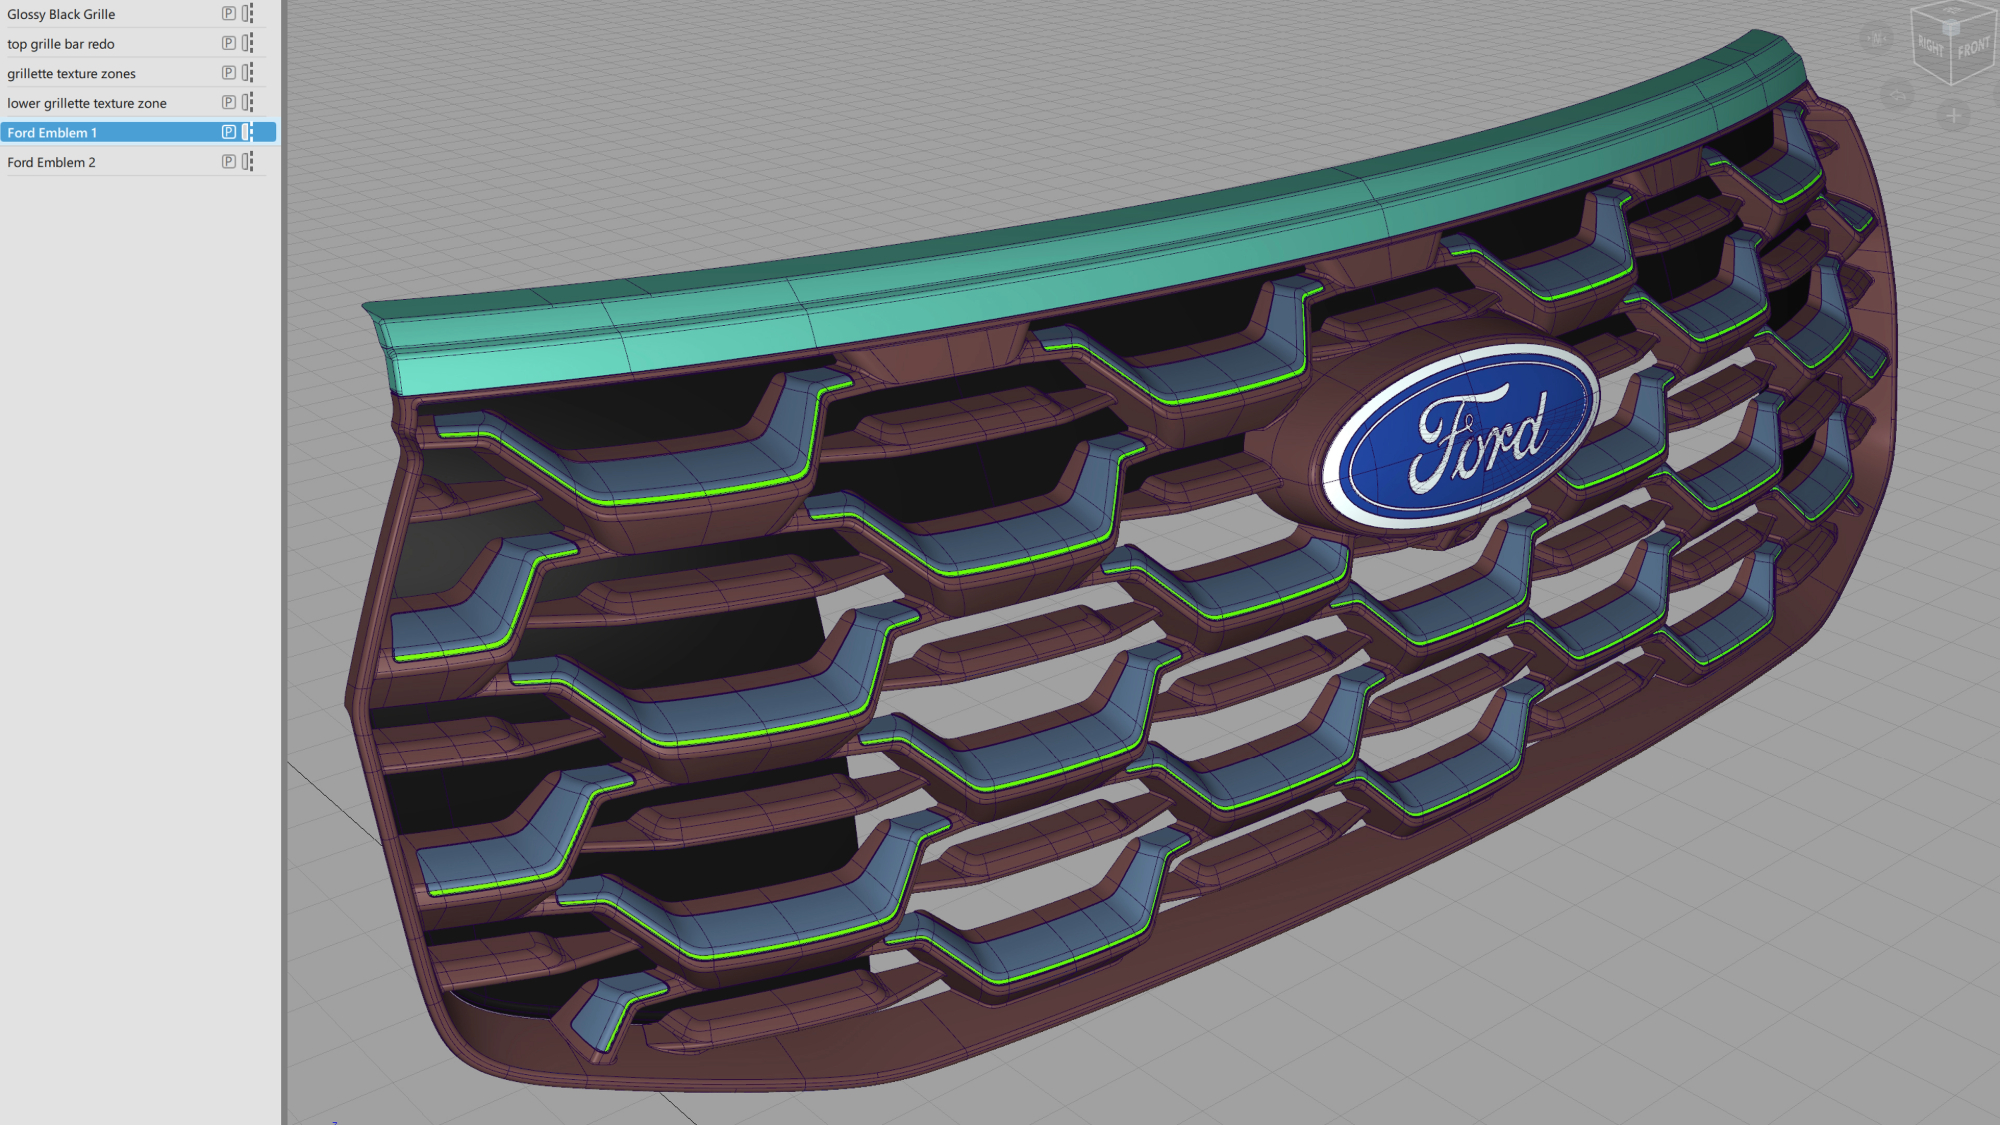Toggle symmetry icon on Glossy Black Grille layer
This screenshot has height=1125, width=2000.
pyautogui.click(x=248, y=13)
